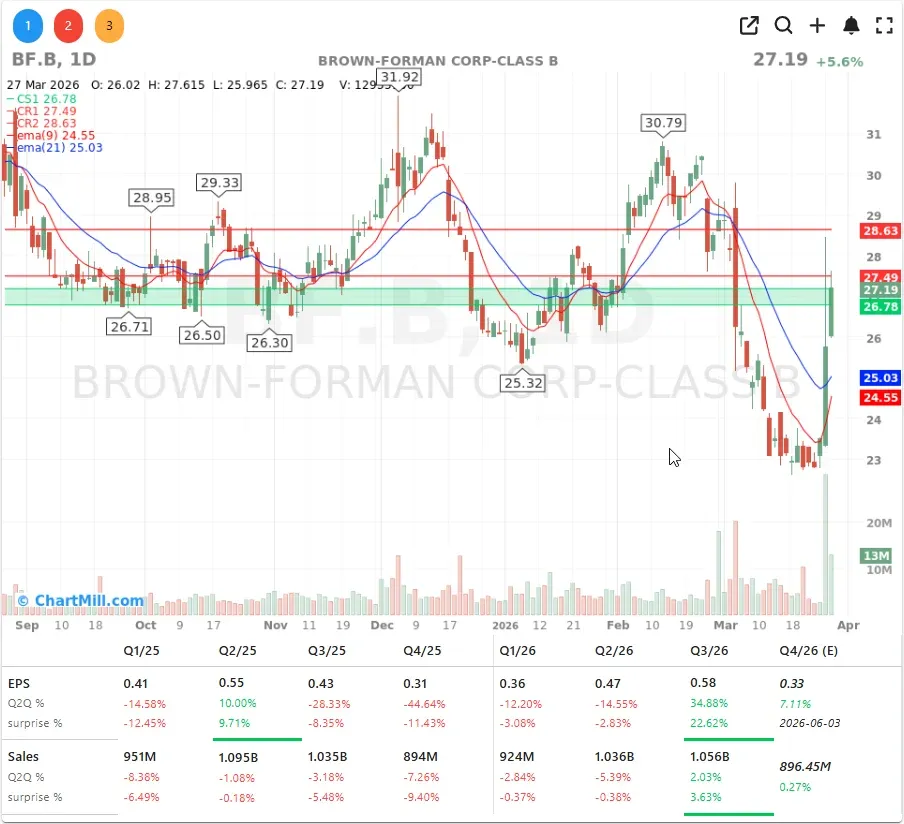Open alerts via the bell icon

[x=851, y=25]
